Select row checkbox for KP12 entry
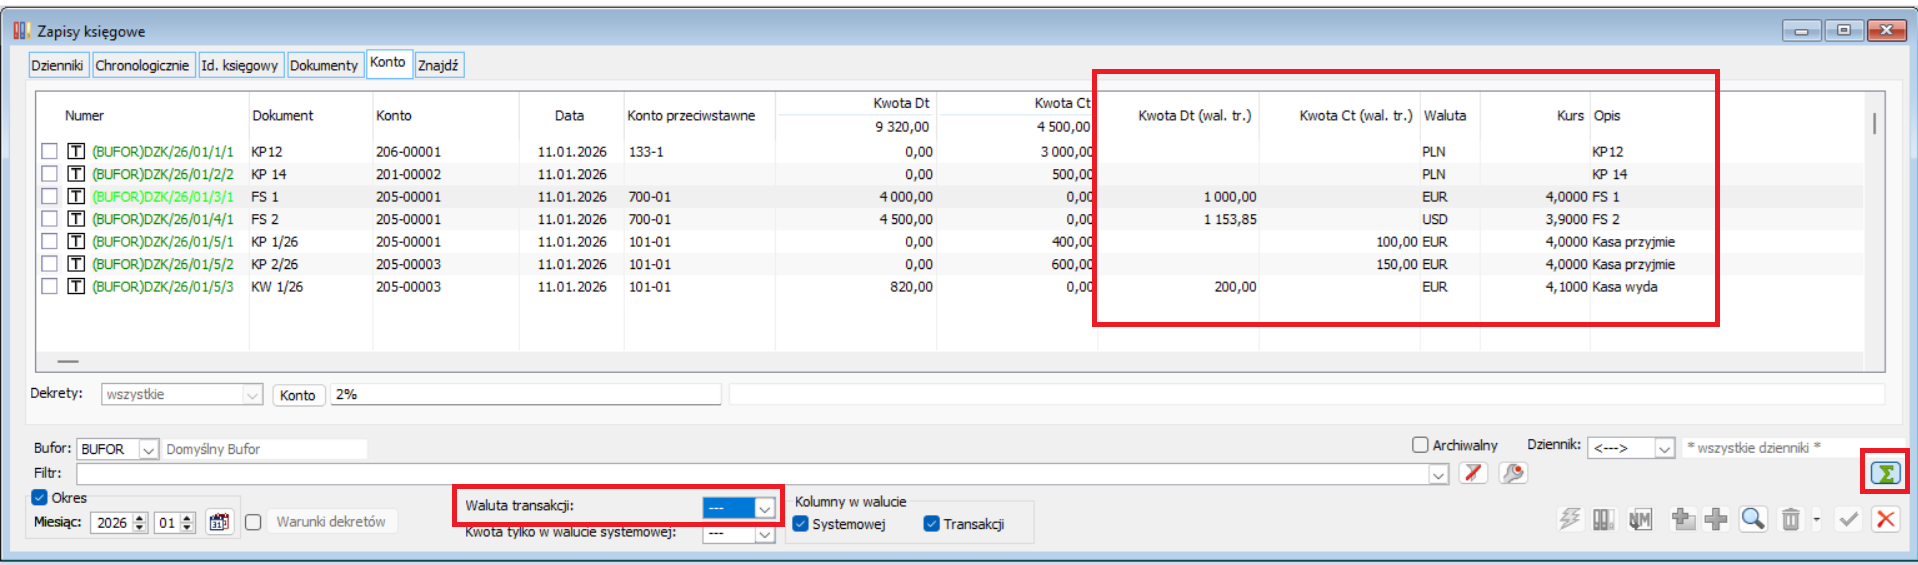 [x=49, y=151]
